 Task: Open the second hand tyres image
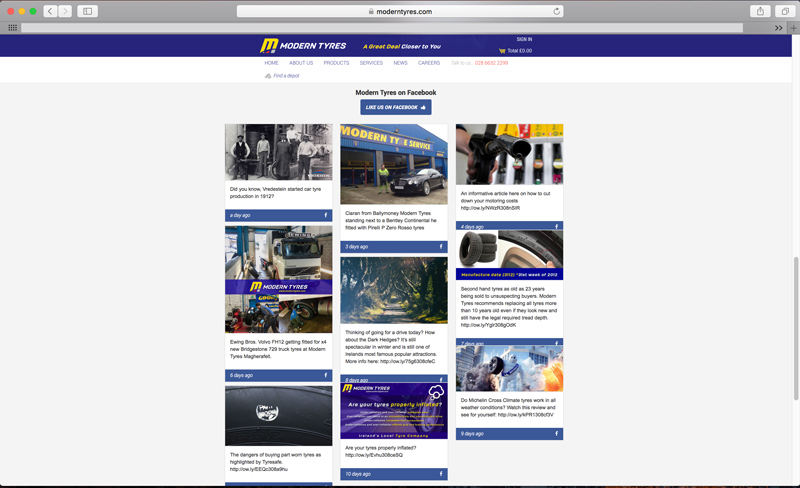(509, 255)
